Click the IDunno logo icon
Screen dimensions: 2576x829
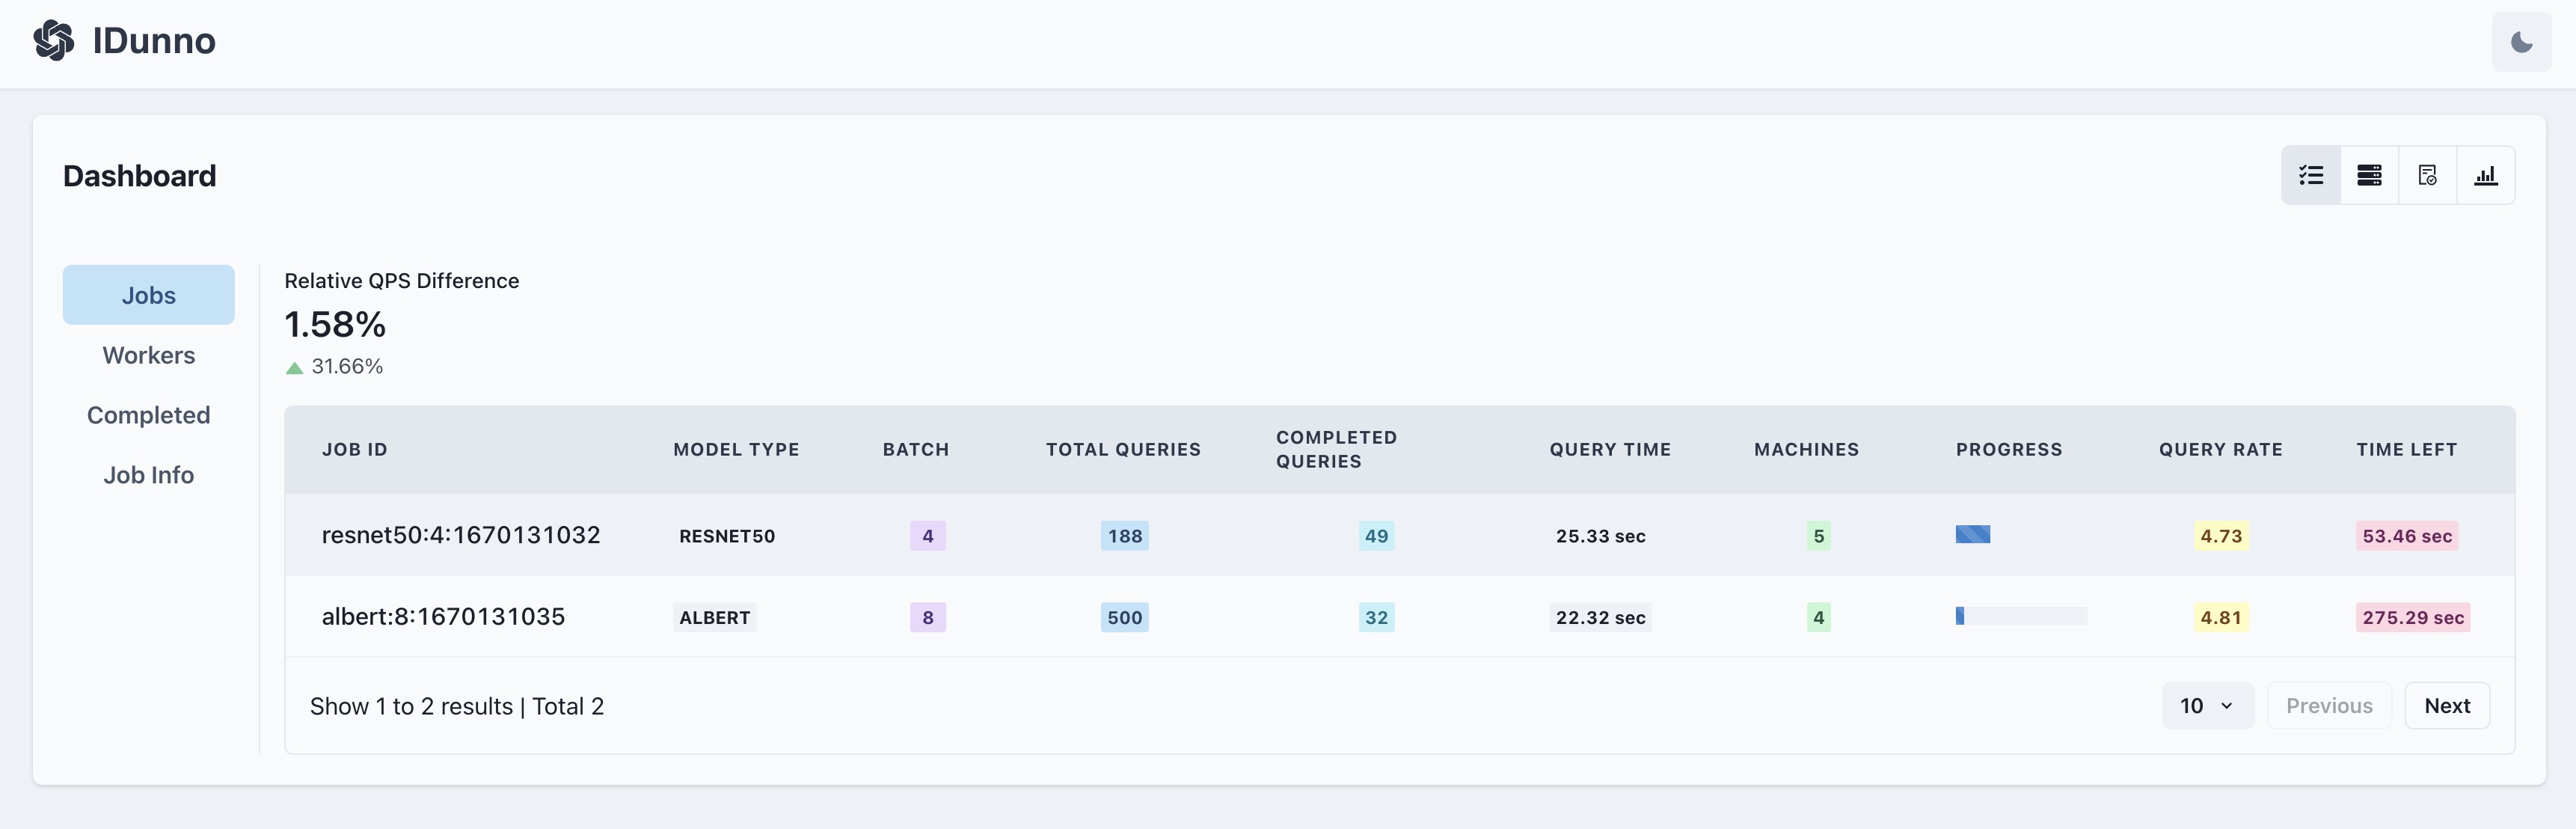54,41
